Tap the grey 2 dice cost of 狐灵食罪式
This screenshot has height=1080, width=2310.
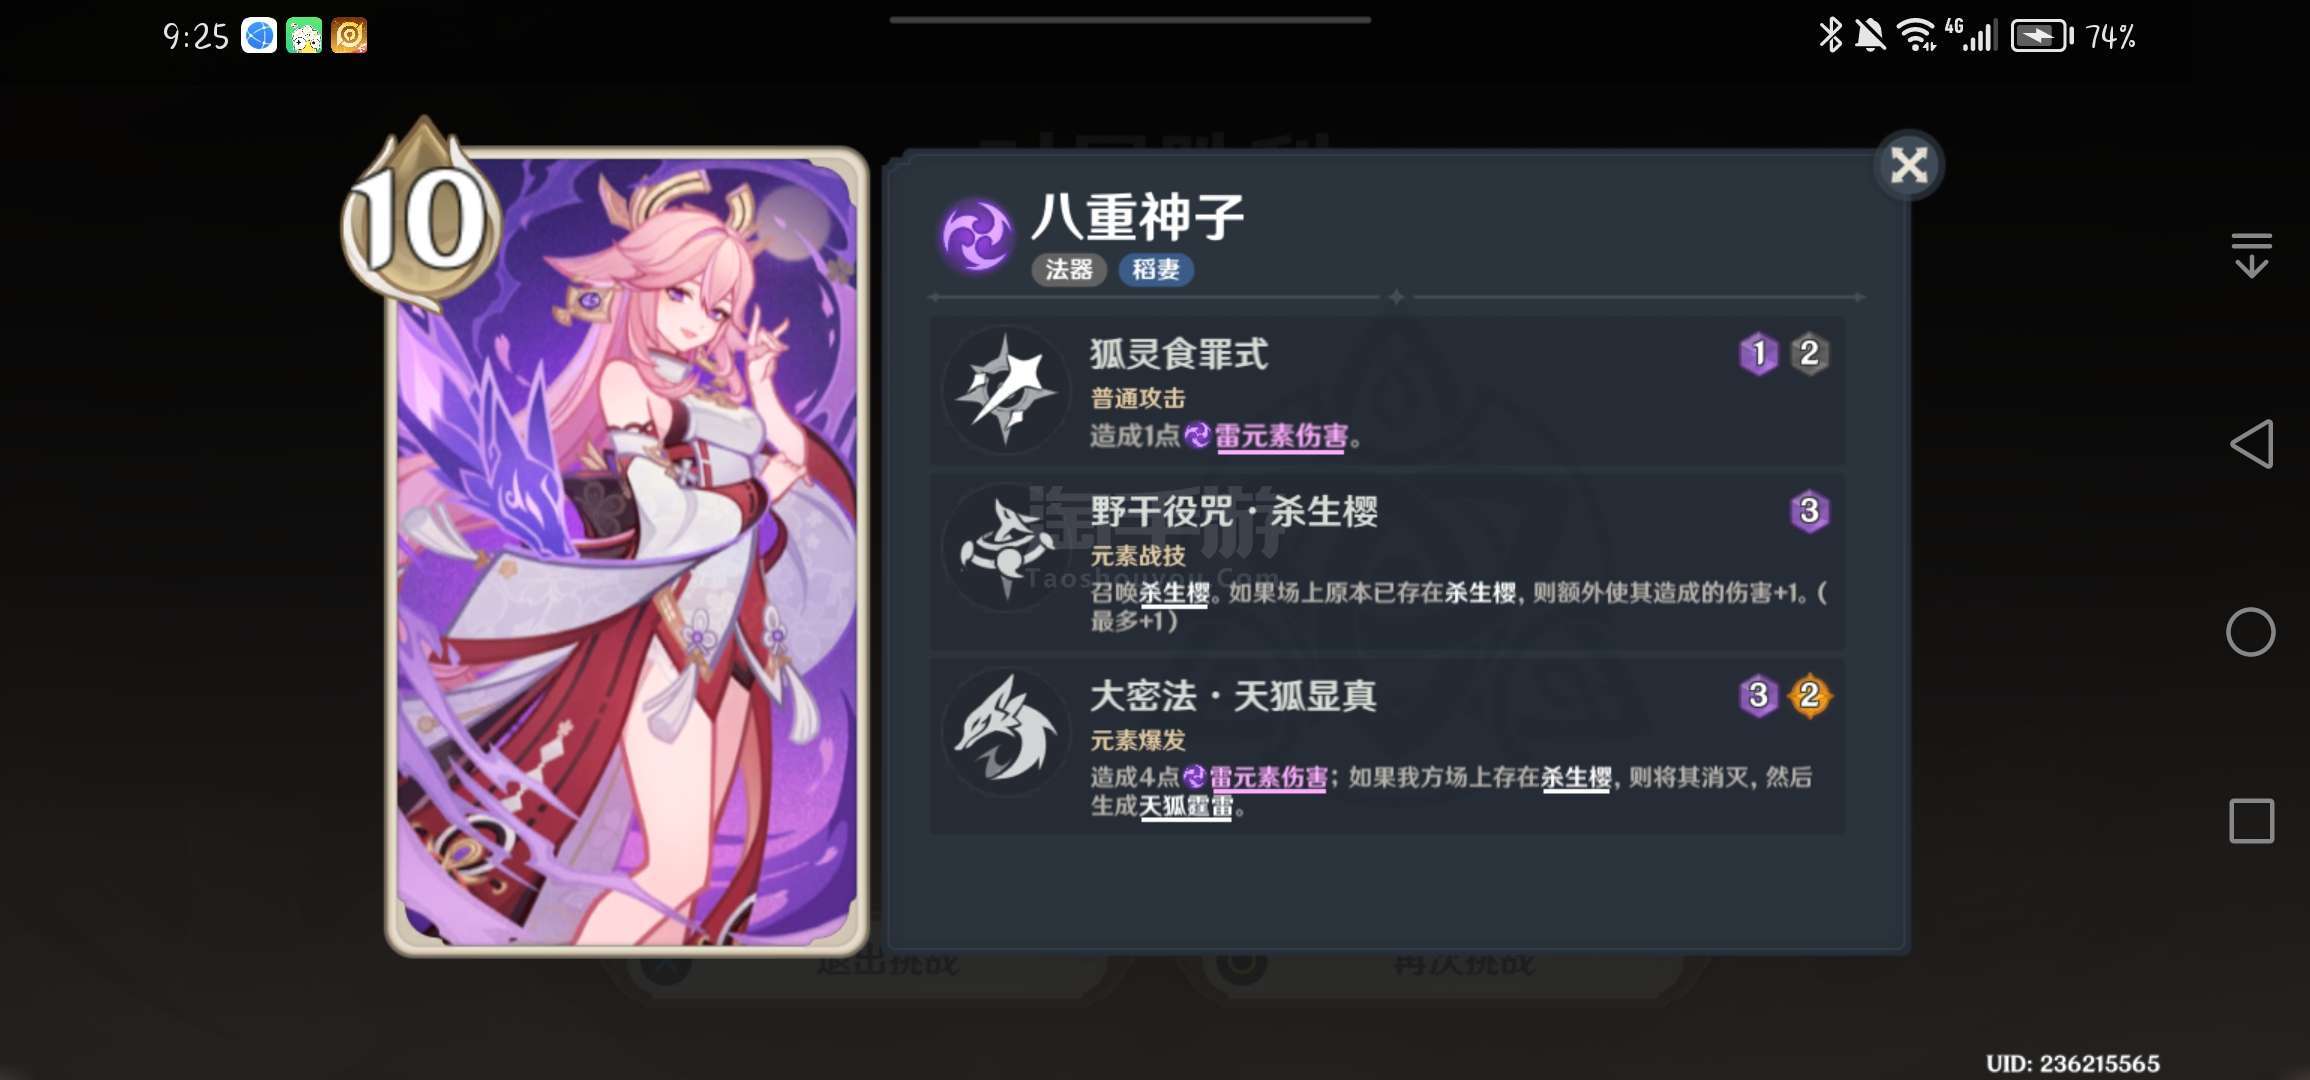point(1809,354)
